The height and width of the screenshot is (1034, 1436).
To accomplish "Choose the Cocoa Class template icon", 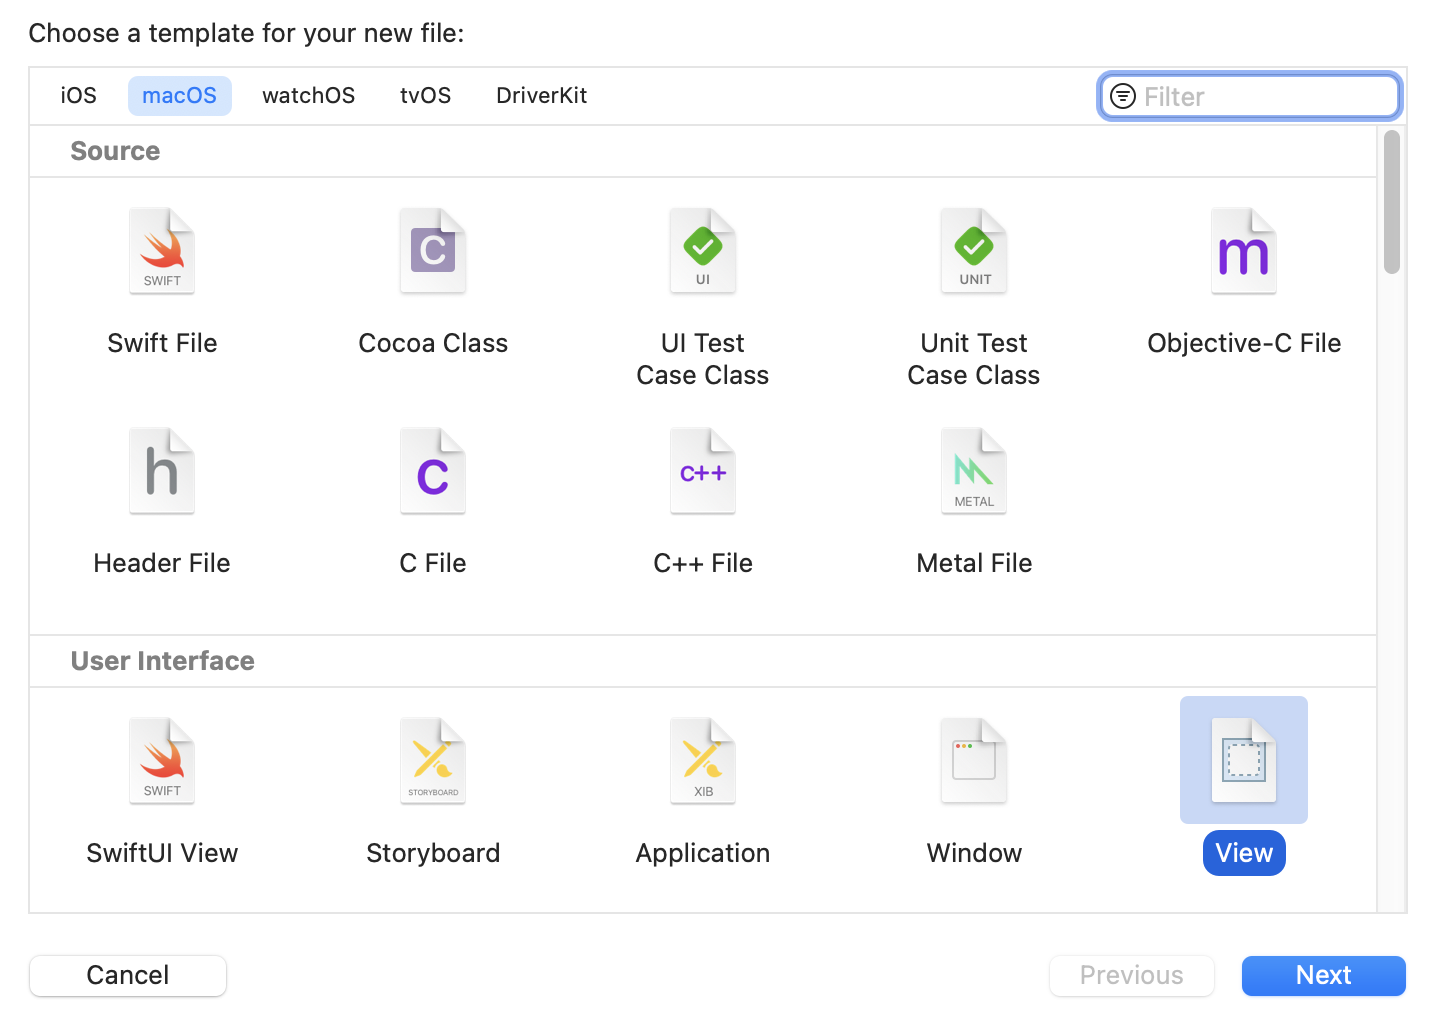I will click(x=433, y=251).
